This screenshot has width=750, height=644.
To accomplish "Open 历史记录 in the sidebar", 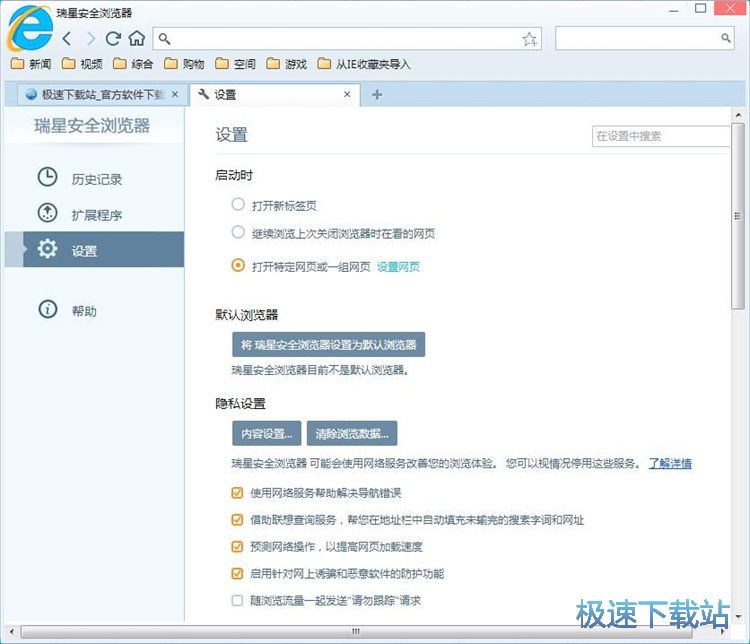I will click(97, 179).
